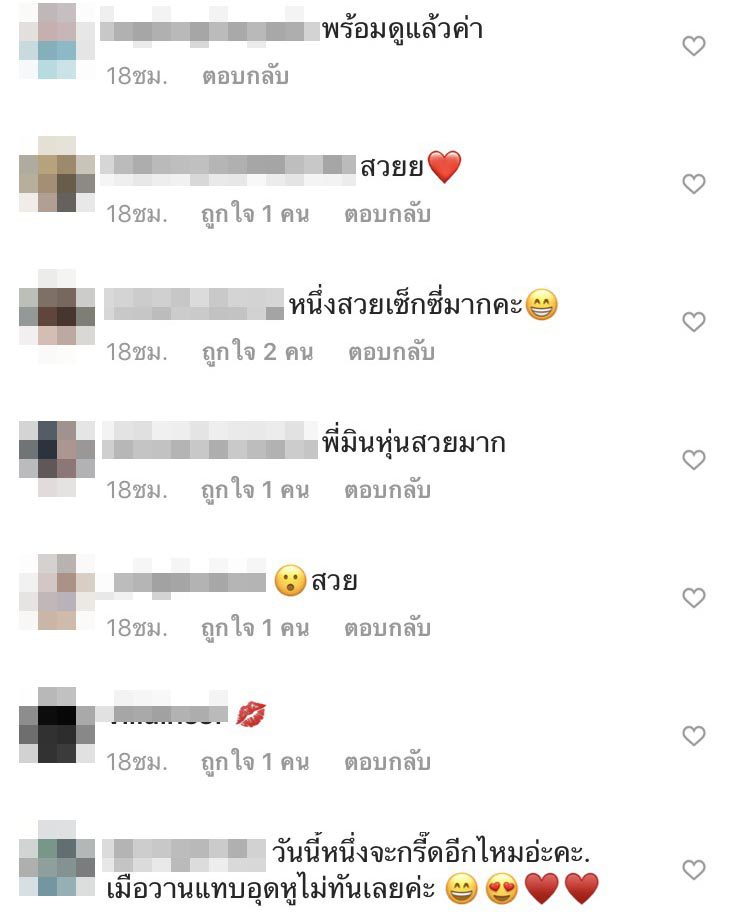This screenshot has height=920, width=750.
Task: Open username of "พี่มินหุ่นสวยมาก" commenter
Action: pyautogui.click(x=210, y=440)
